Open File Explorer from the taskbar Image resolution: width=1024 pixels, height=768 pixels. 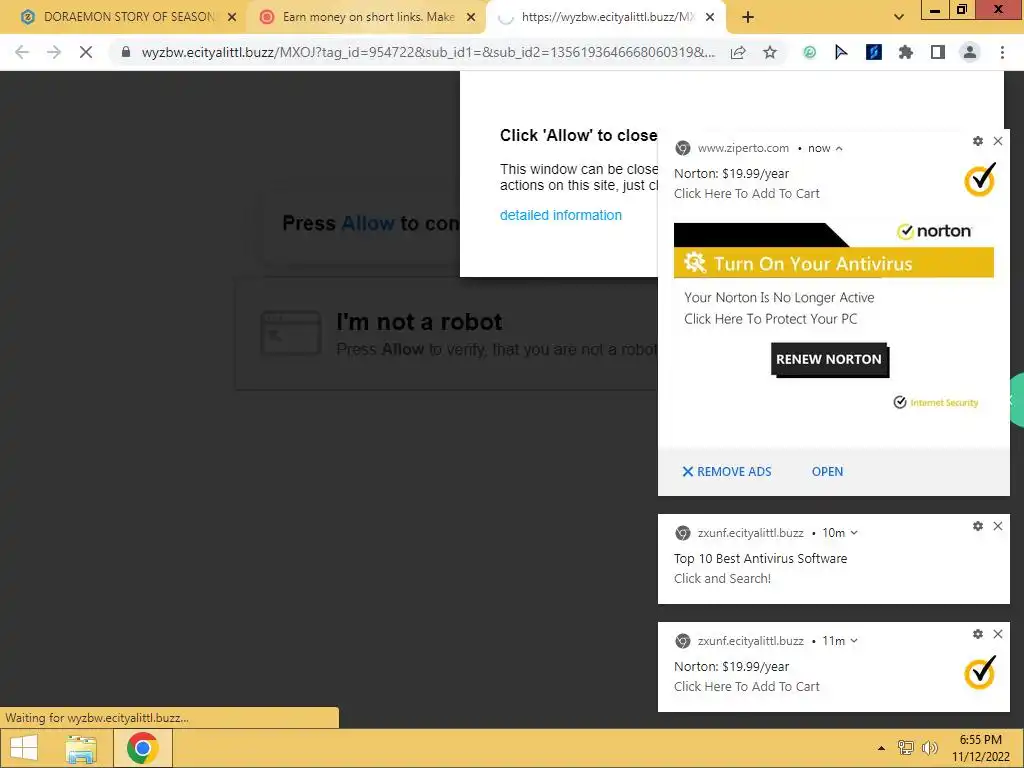81,748
